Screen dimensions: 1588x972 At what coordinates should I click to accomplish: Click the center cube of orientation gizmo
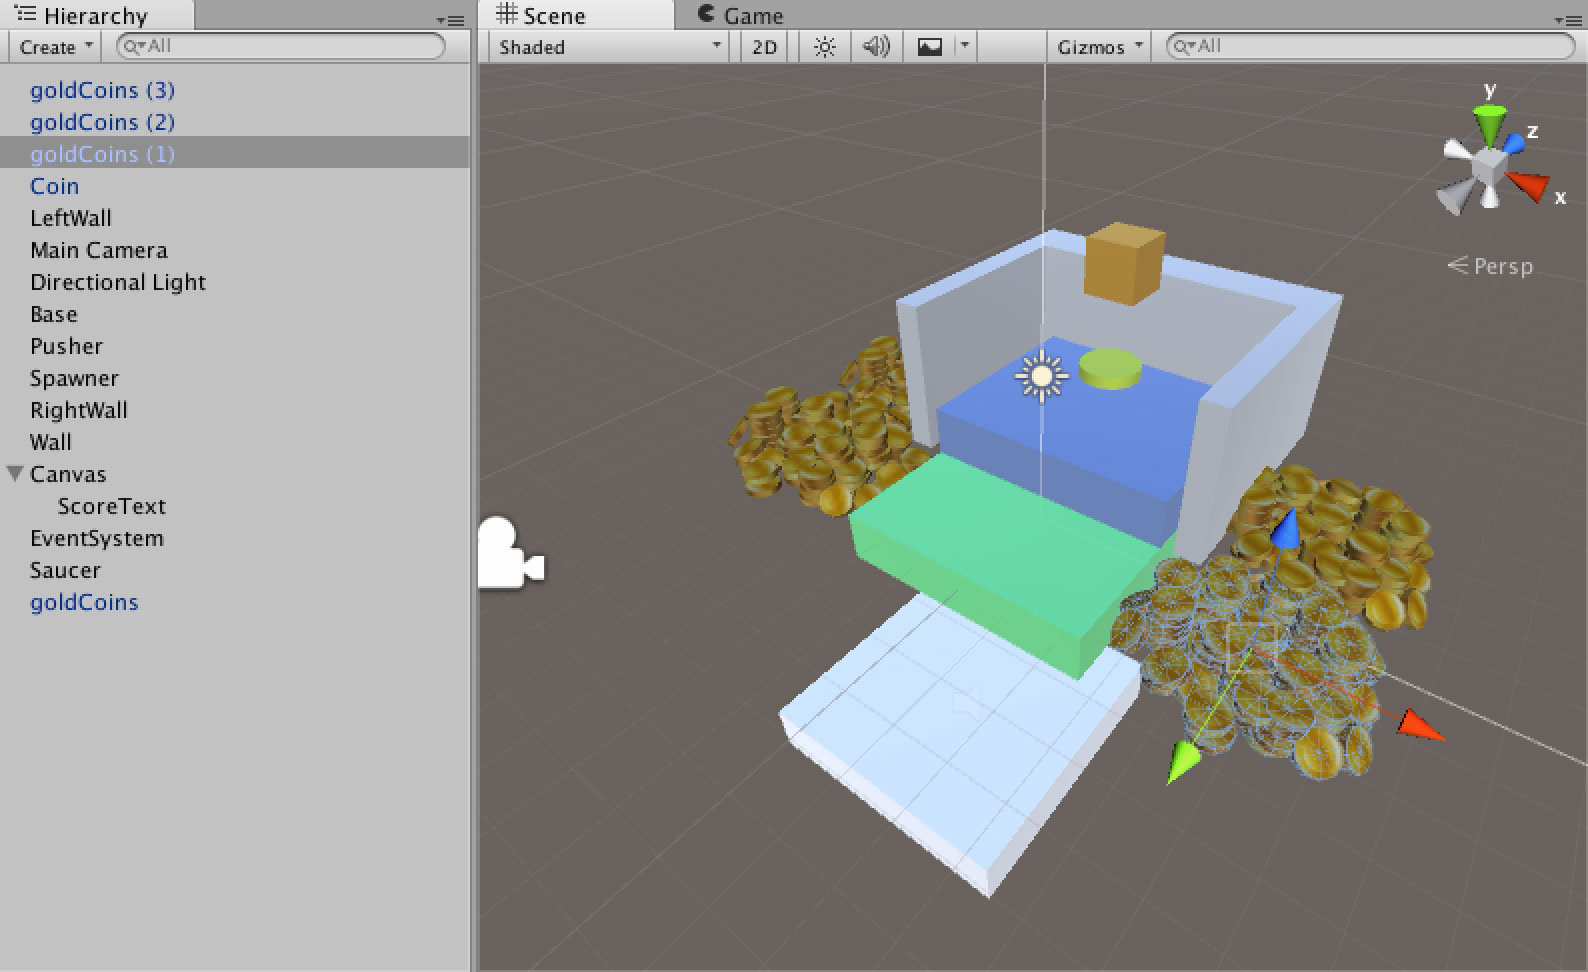(x=1490, y=165)
